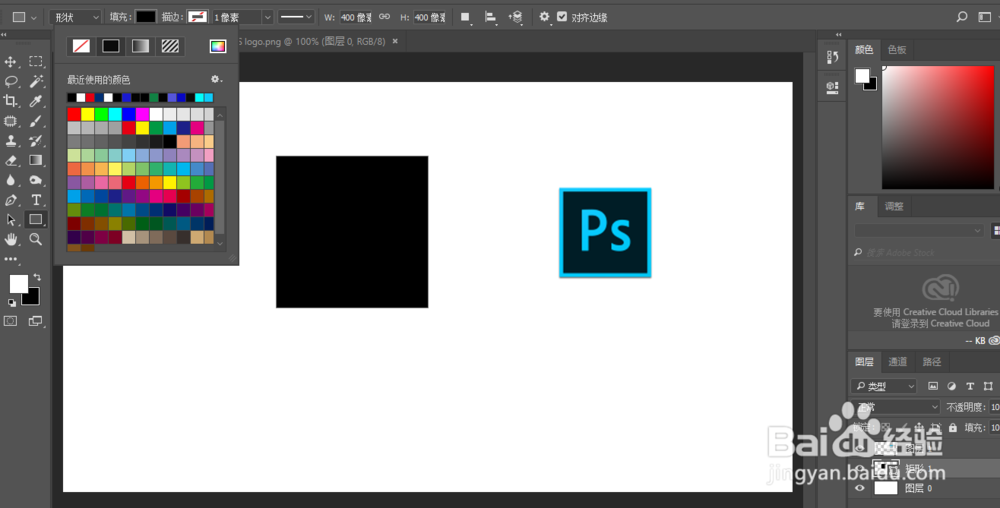Set fill to no color
The height and width of the screenshot is (508, 1000).
coord(81,46)
